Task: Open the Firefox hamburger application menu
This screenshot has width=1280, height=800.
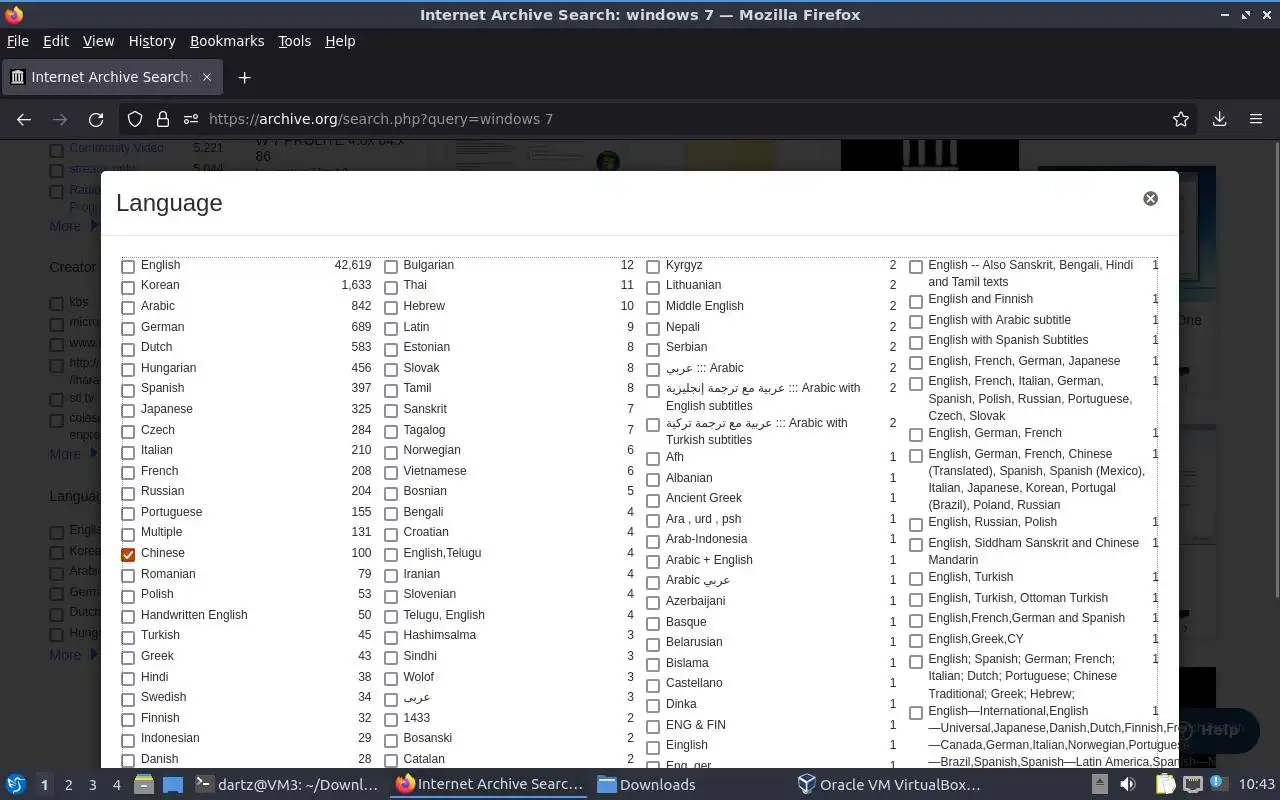Action: (1256, 119)
